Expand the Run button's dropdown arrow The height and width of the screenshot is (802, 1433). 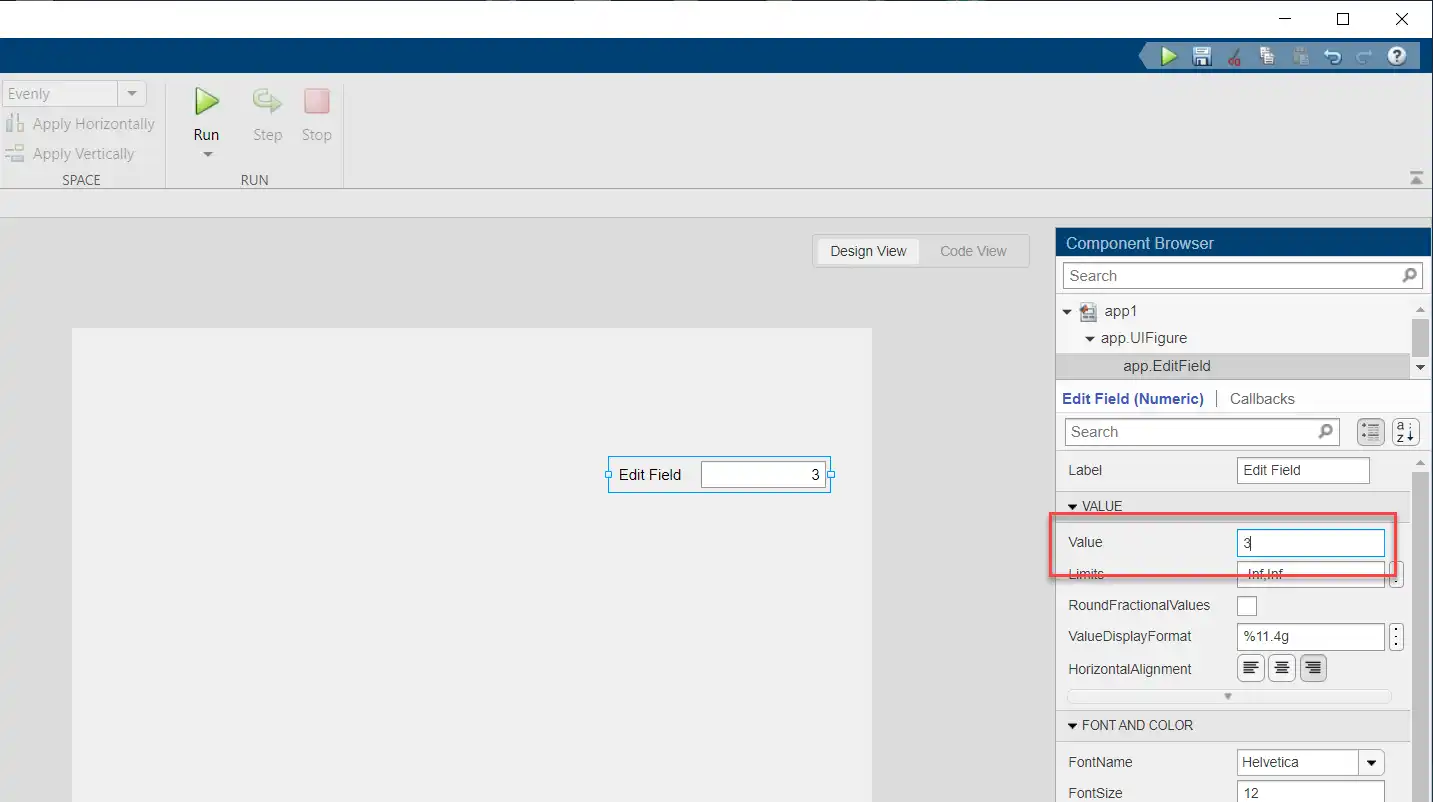point(208,155)
